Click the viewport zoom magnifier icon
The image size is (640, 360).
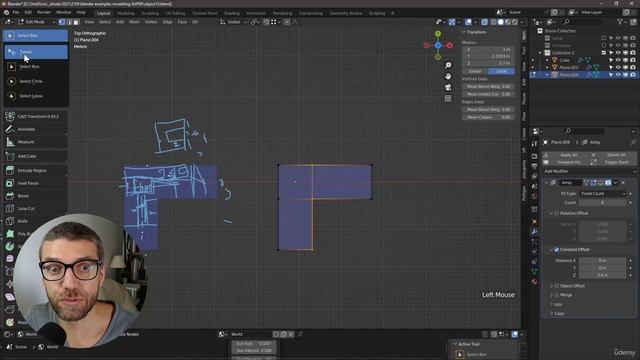click(x=448, y=65)
